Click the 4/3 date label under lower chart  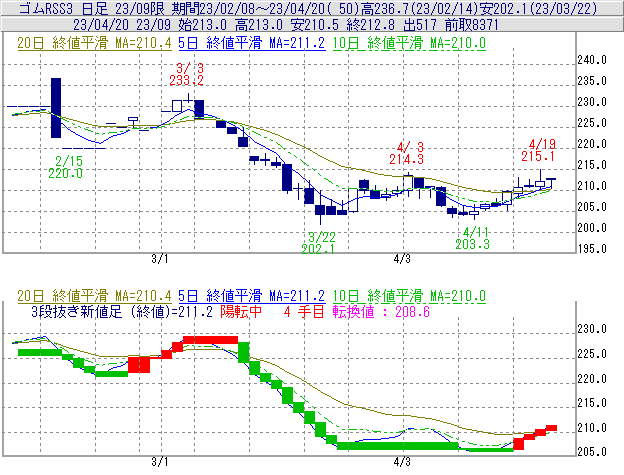402,462
